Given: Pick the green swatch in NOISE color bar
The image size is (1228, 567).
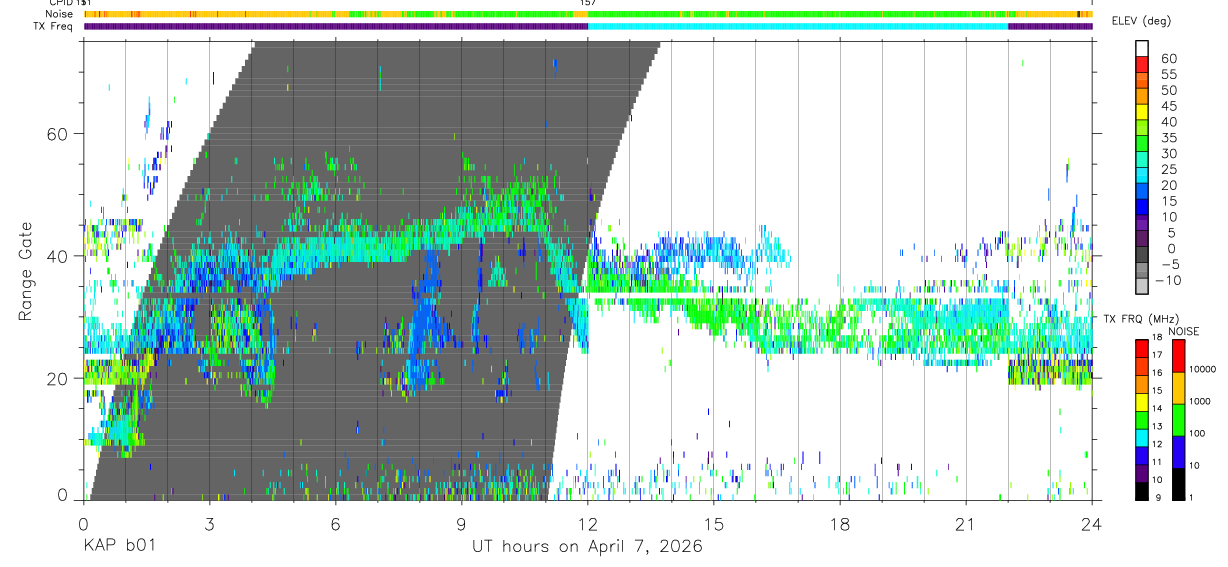Looking at the screenshot, I should [x=1177, y=420].
